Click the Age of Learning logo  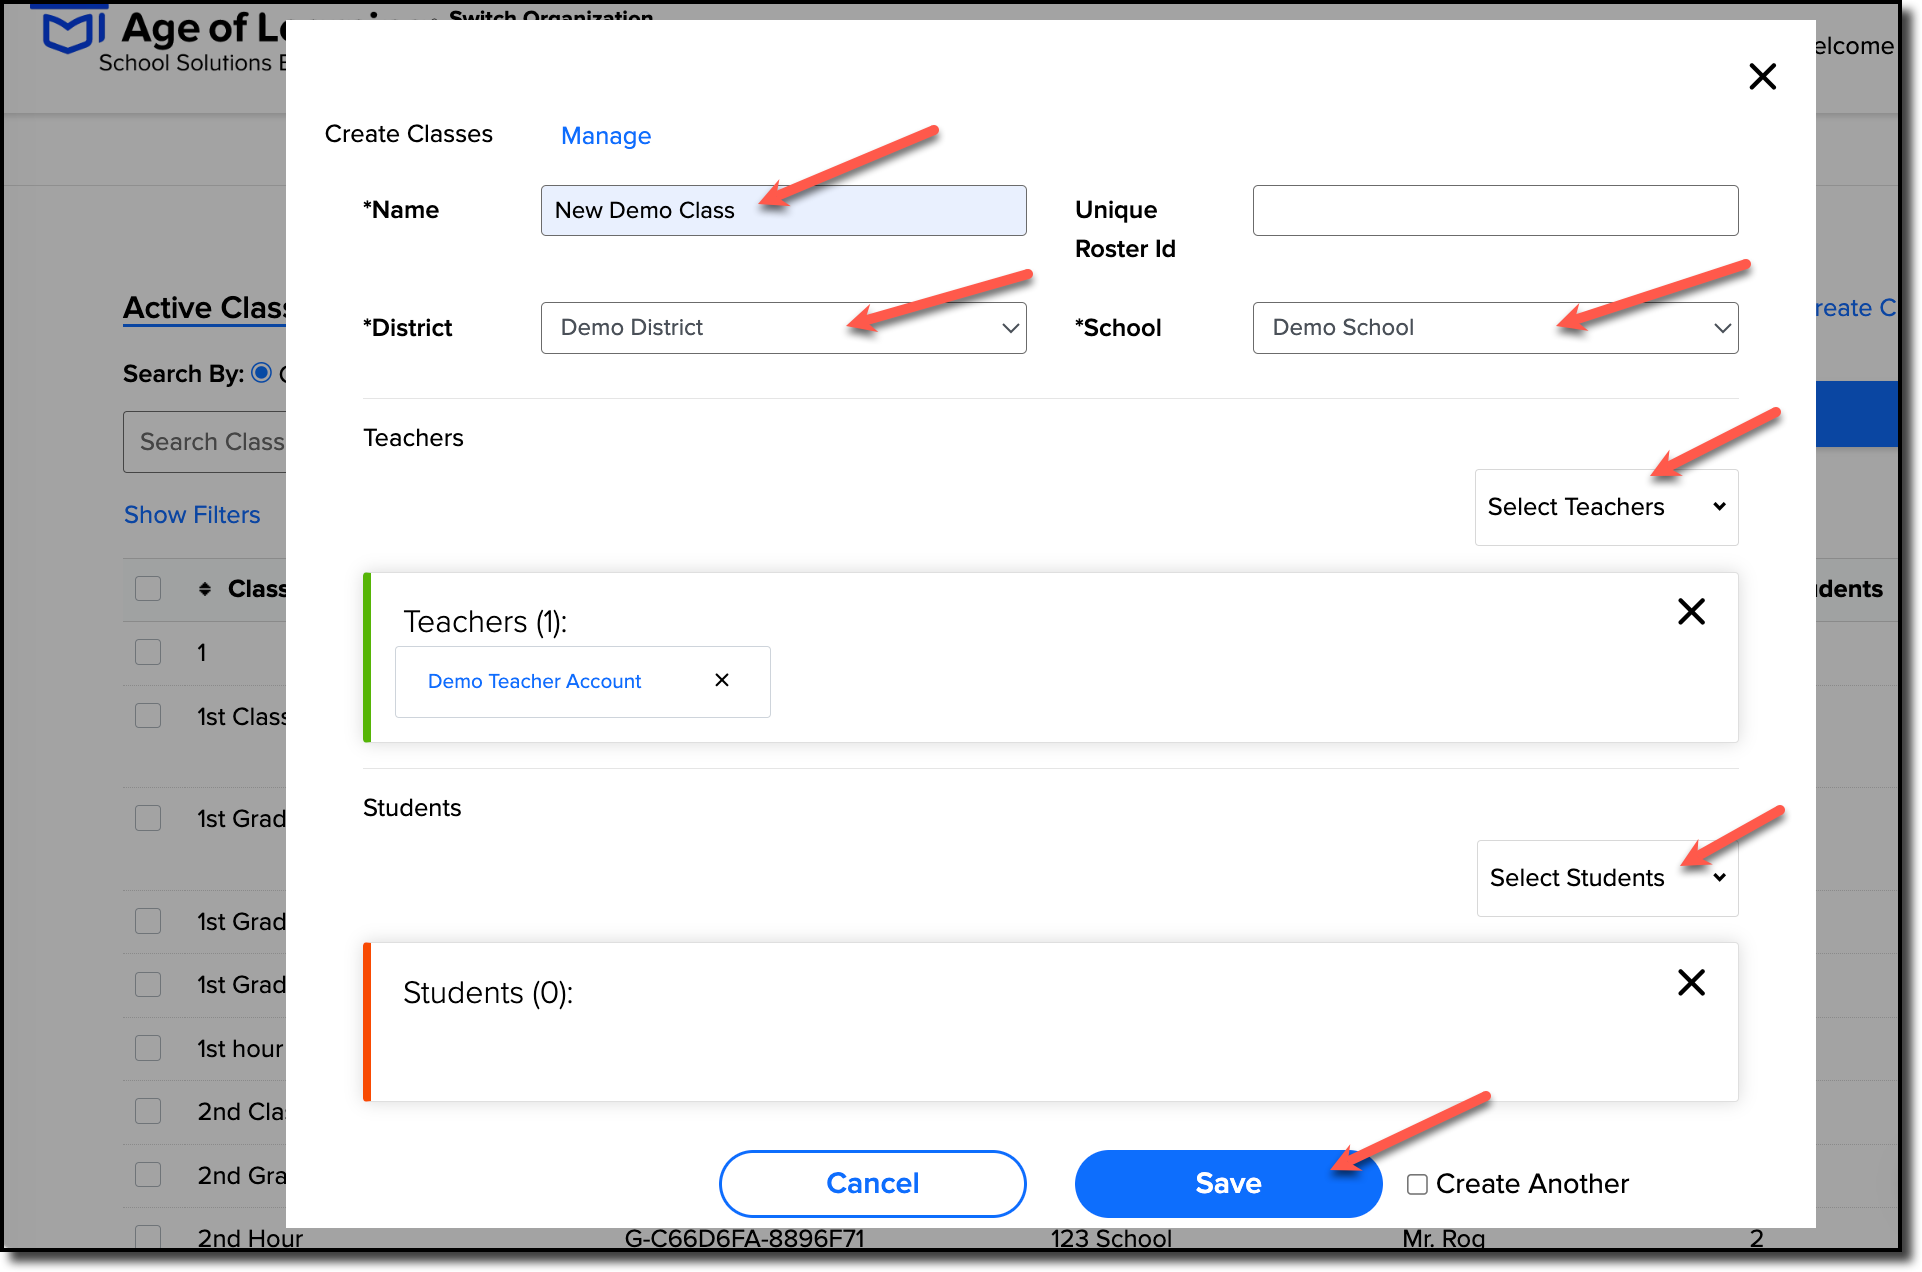coord(165,40)
